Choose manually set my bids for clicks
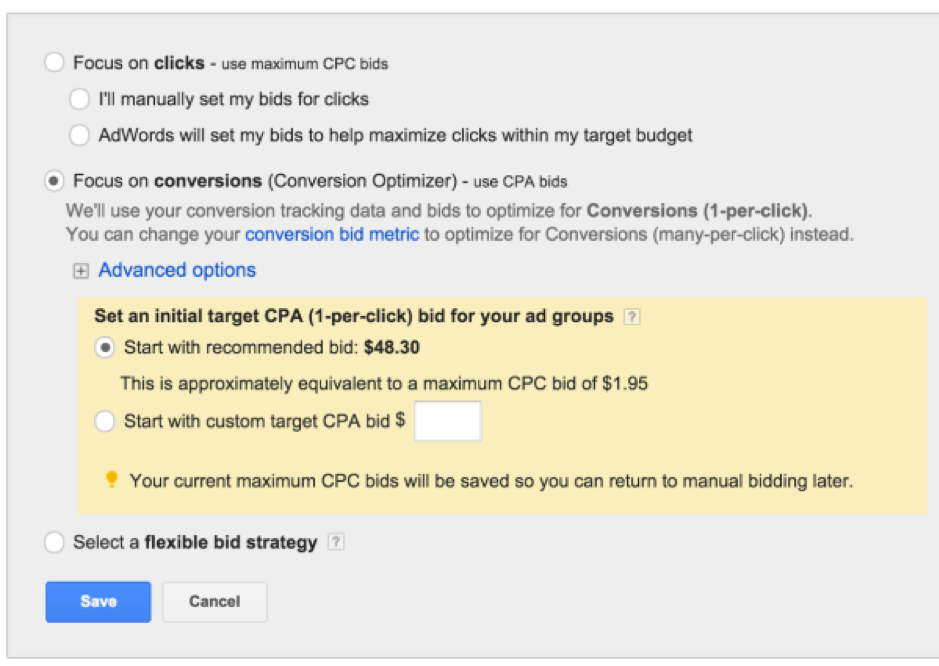Screen dimensions: 939x666 (x=79, y=99)
